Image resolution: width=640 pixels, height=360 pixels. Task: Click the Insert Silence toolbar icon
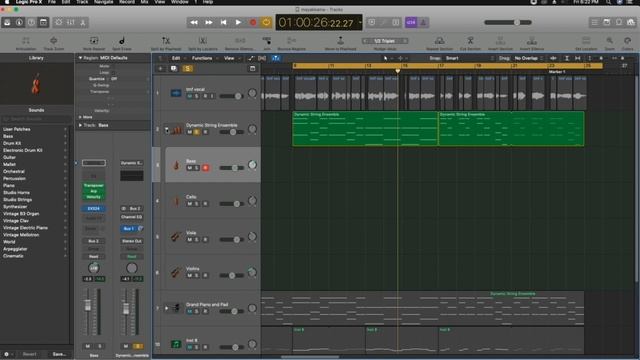pos(531,40)
